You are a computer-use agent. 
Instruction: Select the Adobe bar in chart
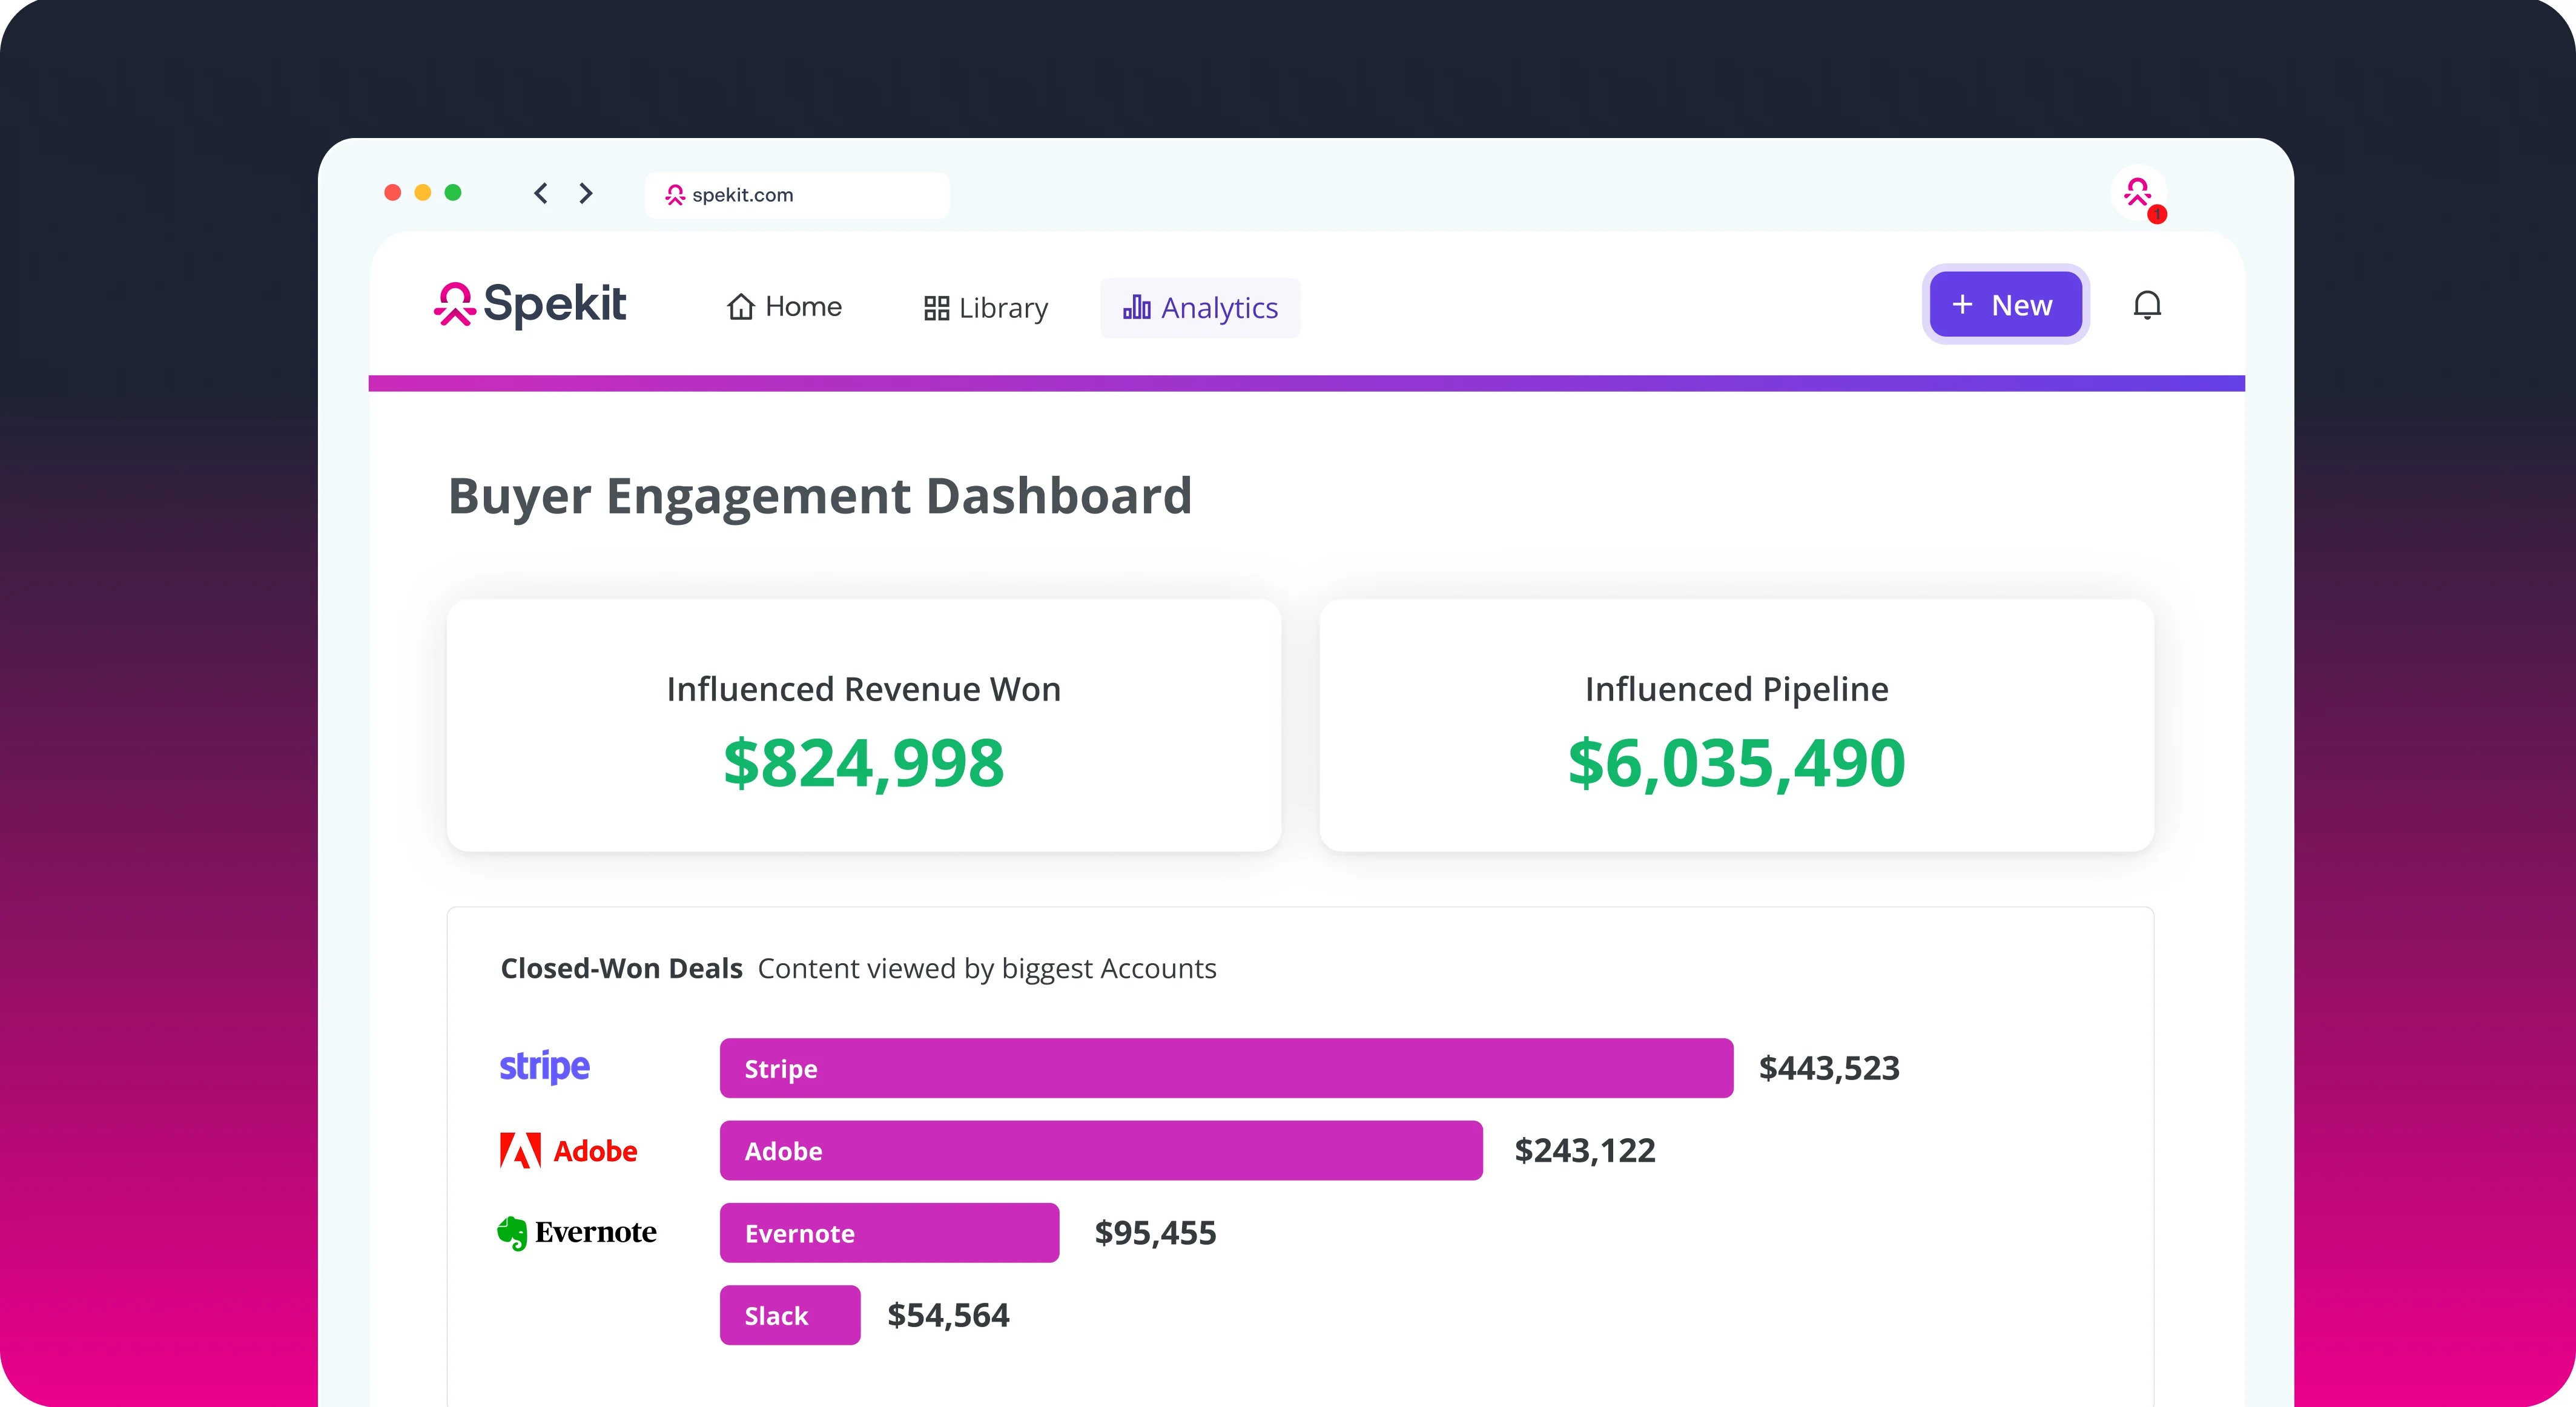coord(1101,1150)
